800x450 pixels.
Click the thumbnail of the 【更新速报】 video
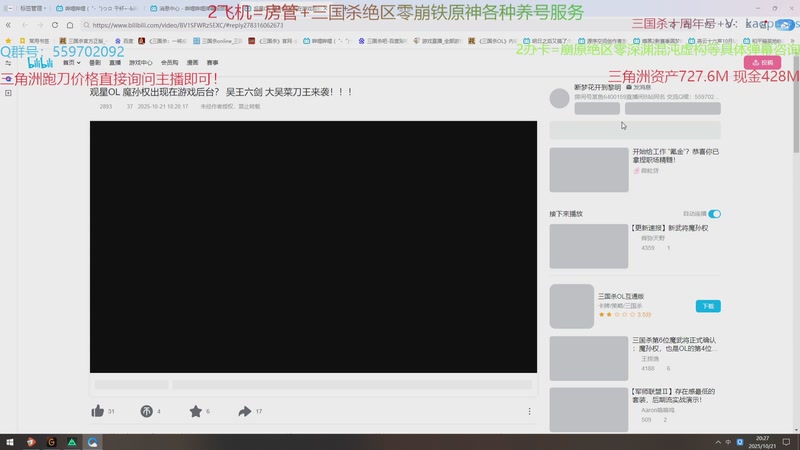click(x=589, y=246)
